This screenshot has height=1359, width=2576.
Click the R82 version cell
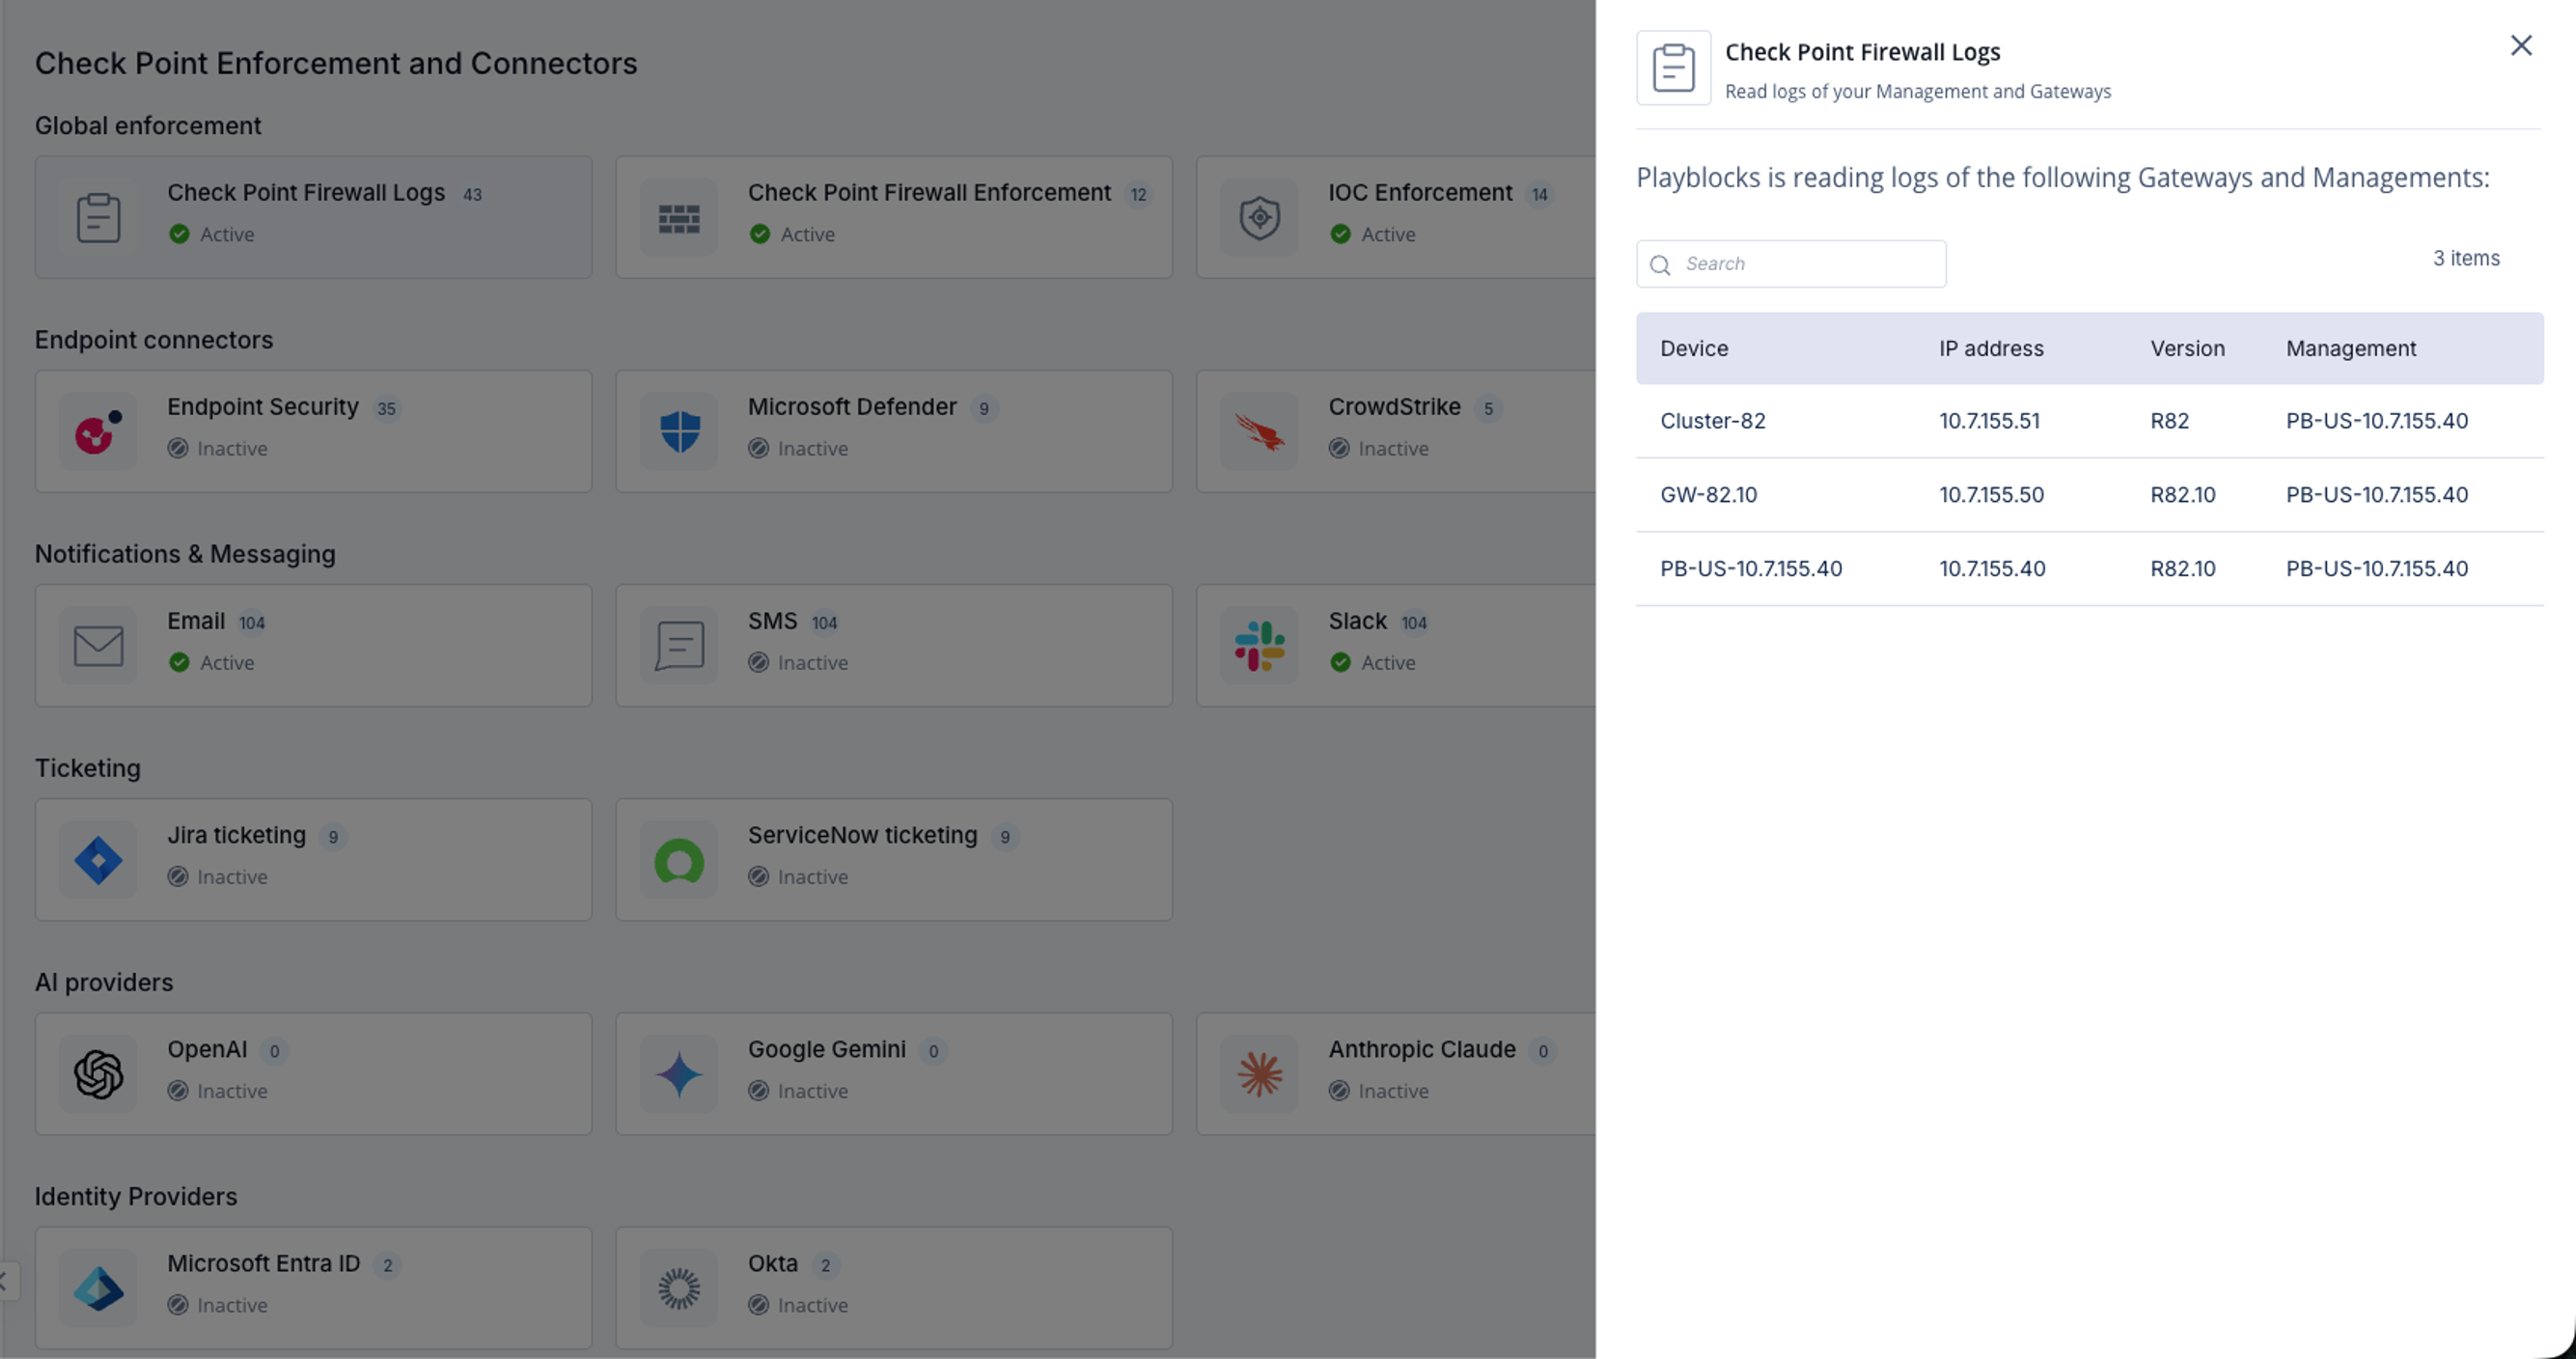click(x=2169, y=421)
